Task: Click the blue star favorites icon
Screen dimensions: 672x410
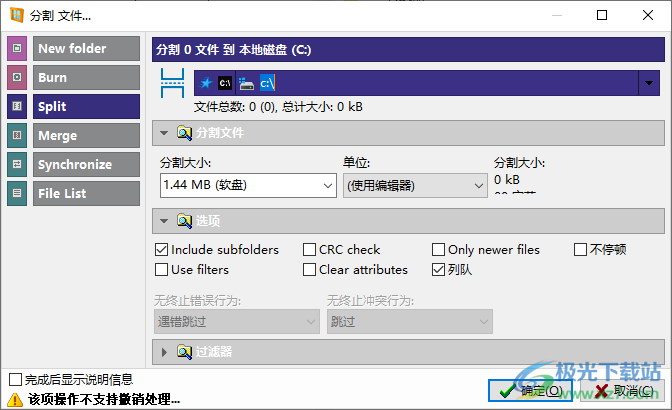Action: (x=206, y=83)
